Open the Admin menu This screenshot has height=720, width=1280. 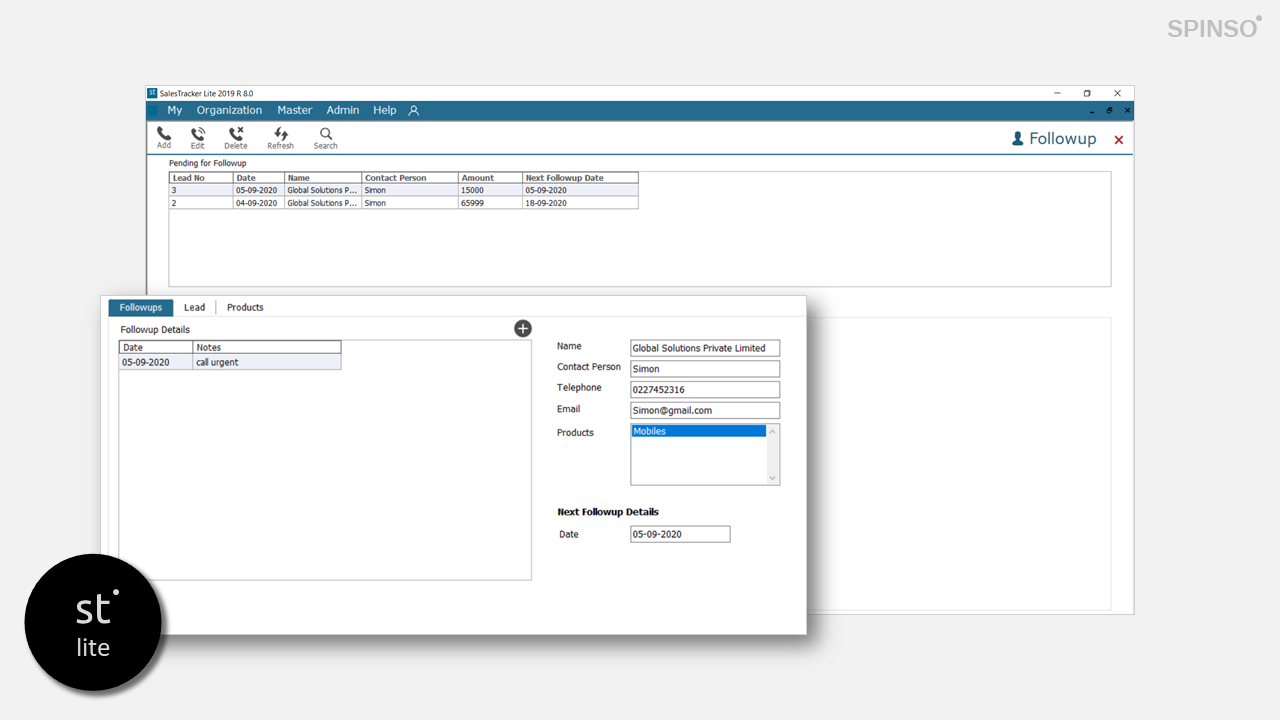click(x=343, y=111)
